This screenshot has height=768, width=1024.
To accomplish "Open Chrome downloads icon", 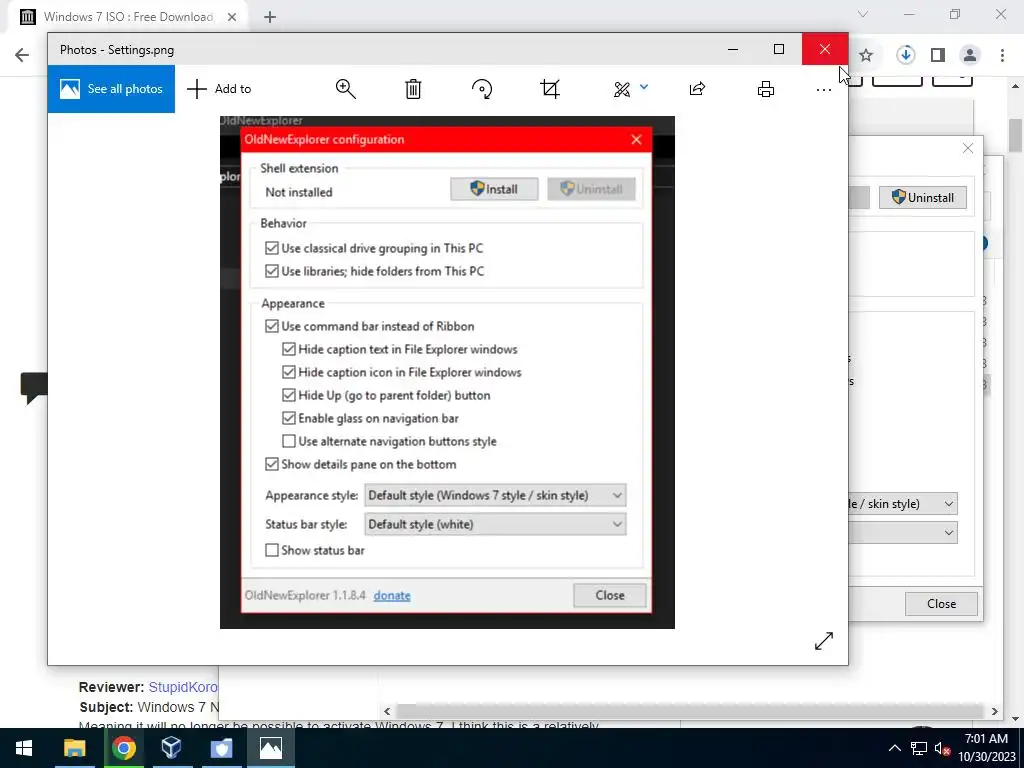I will click(906, 55).
